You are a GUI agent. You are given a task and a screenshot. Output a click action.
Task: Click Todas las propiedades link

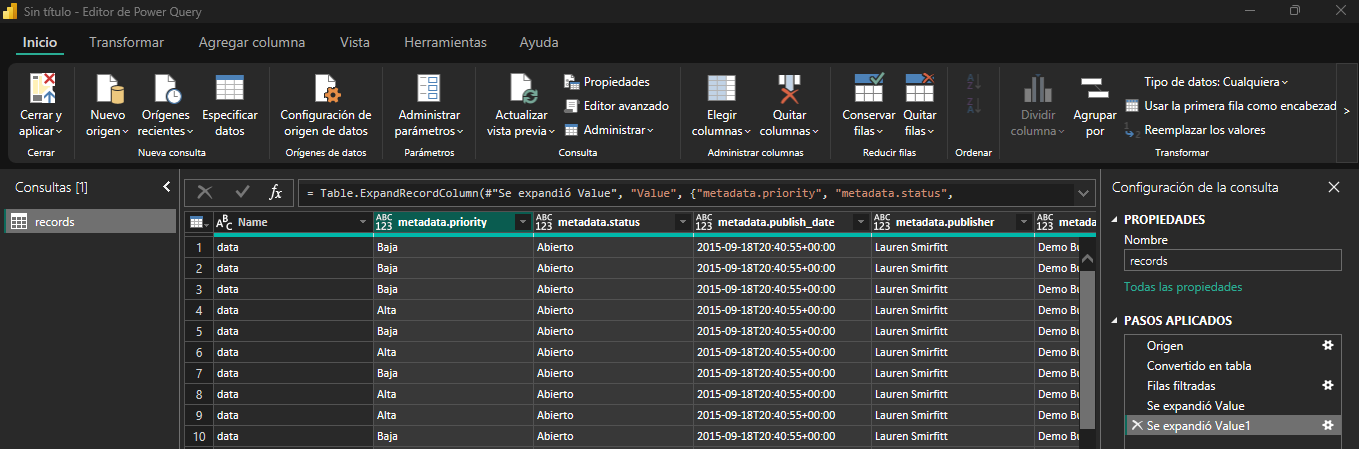point(1183,287)
